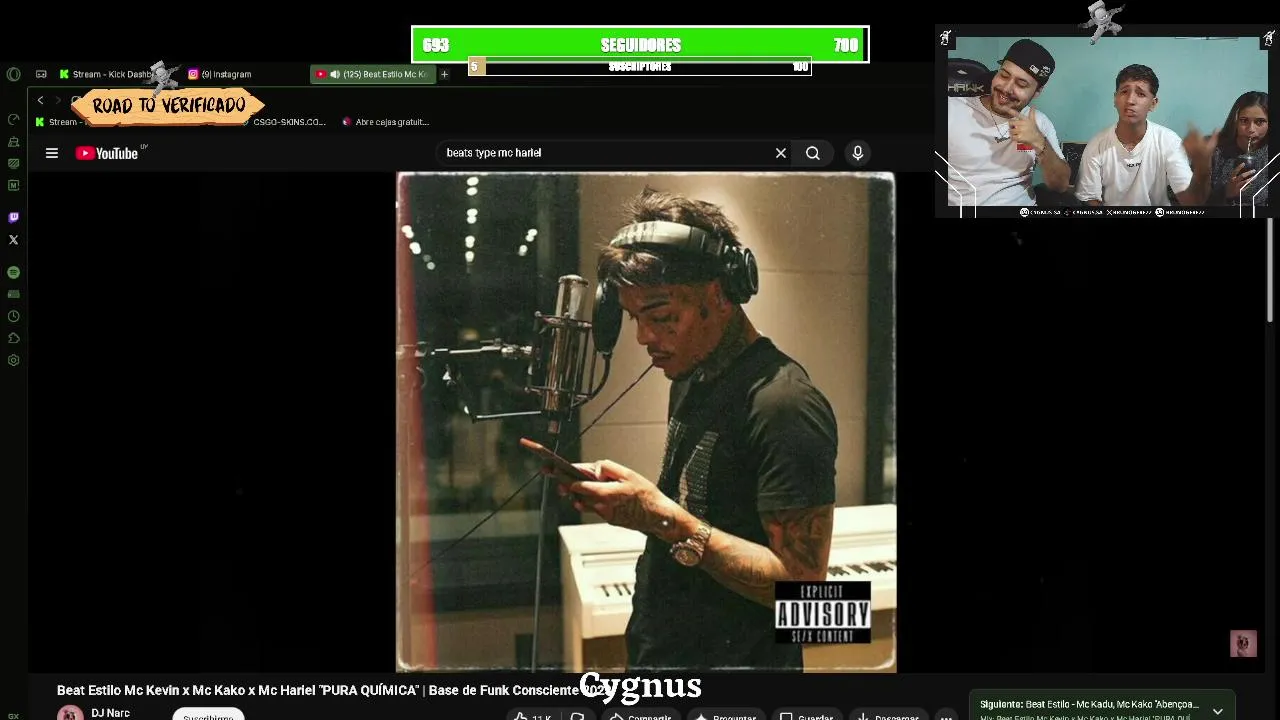Screen dimensions: 1280x720
Task: Click the Compartir share button
Action: point(640,716)
